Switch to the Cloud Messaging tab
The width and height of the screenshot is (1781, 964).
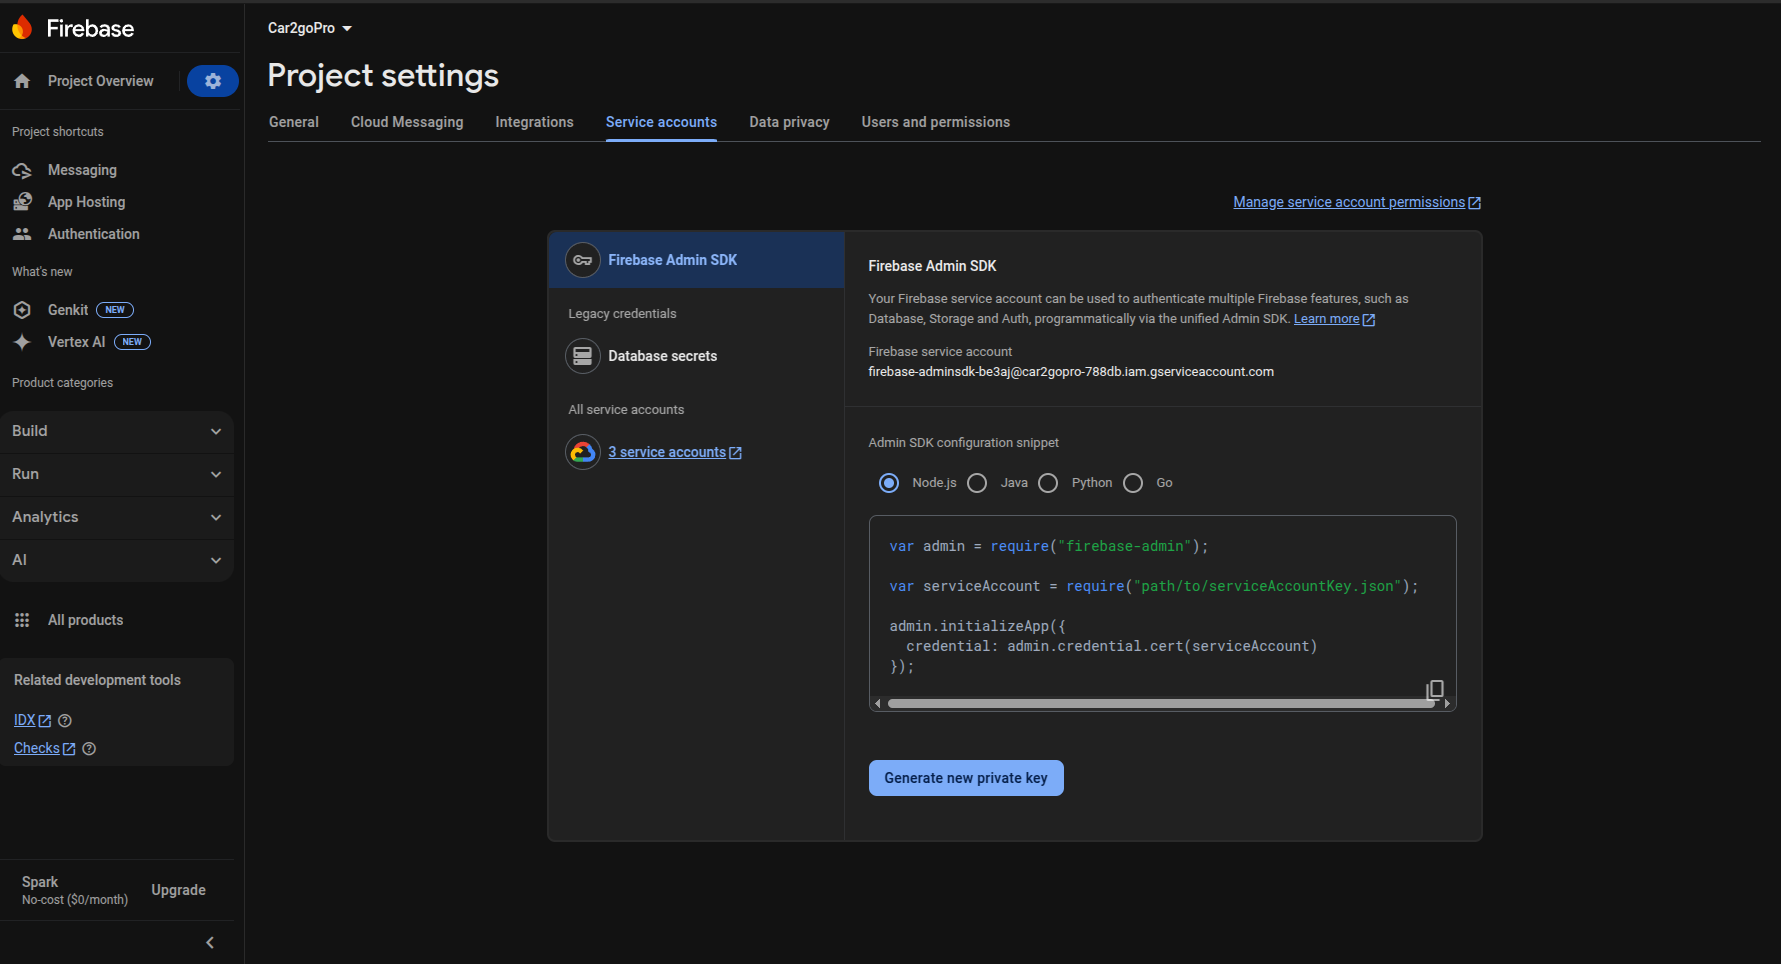tap(407, 122)
